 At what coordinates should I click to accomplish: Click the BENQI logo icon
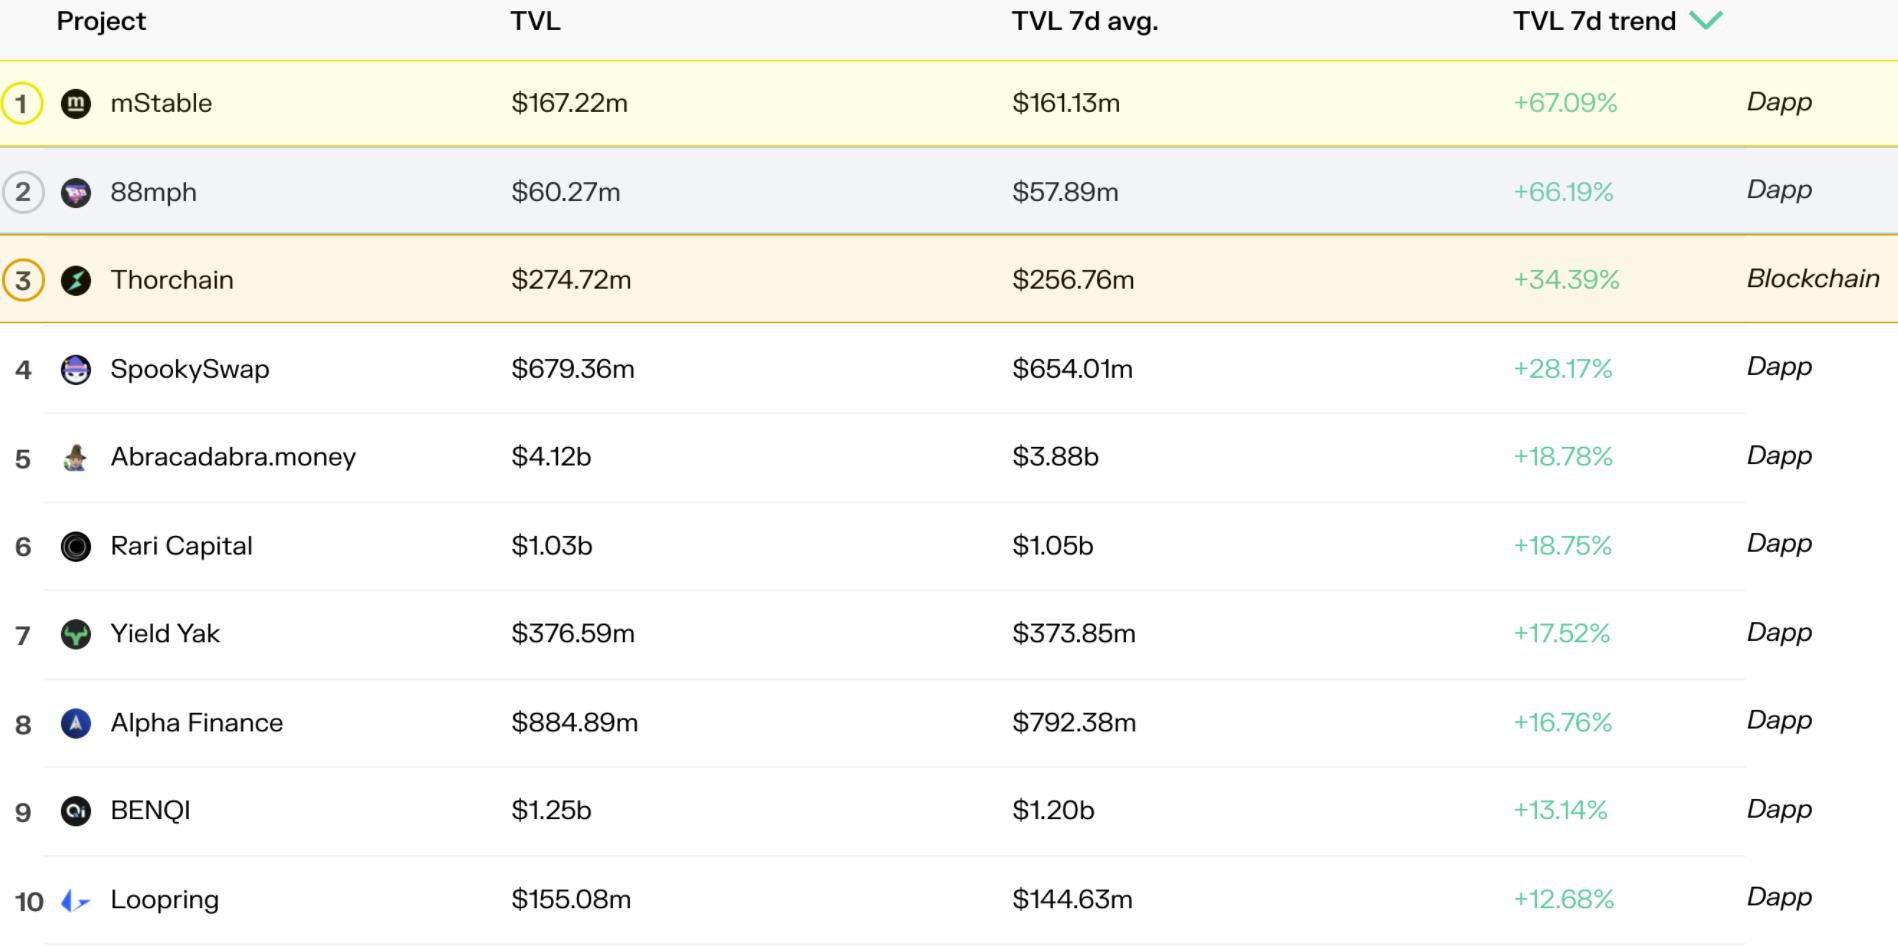pos(76,811)
